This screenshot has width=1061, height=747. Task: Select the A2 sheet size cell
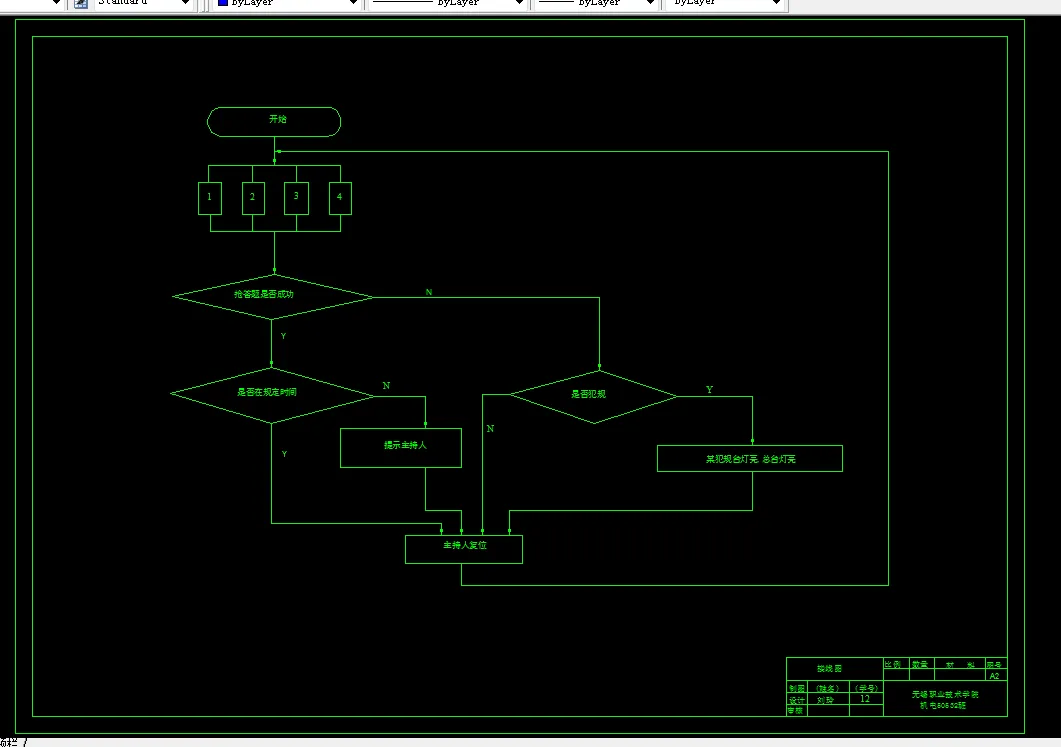pos(995,676)
